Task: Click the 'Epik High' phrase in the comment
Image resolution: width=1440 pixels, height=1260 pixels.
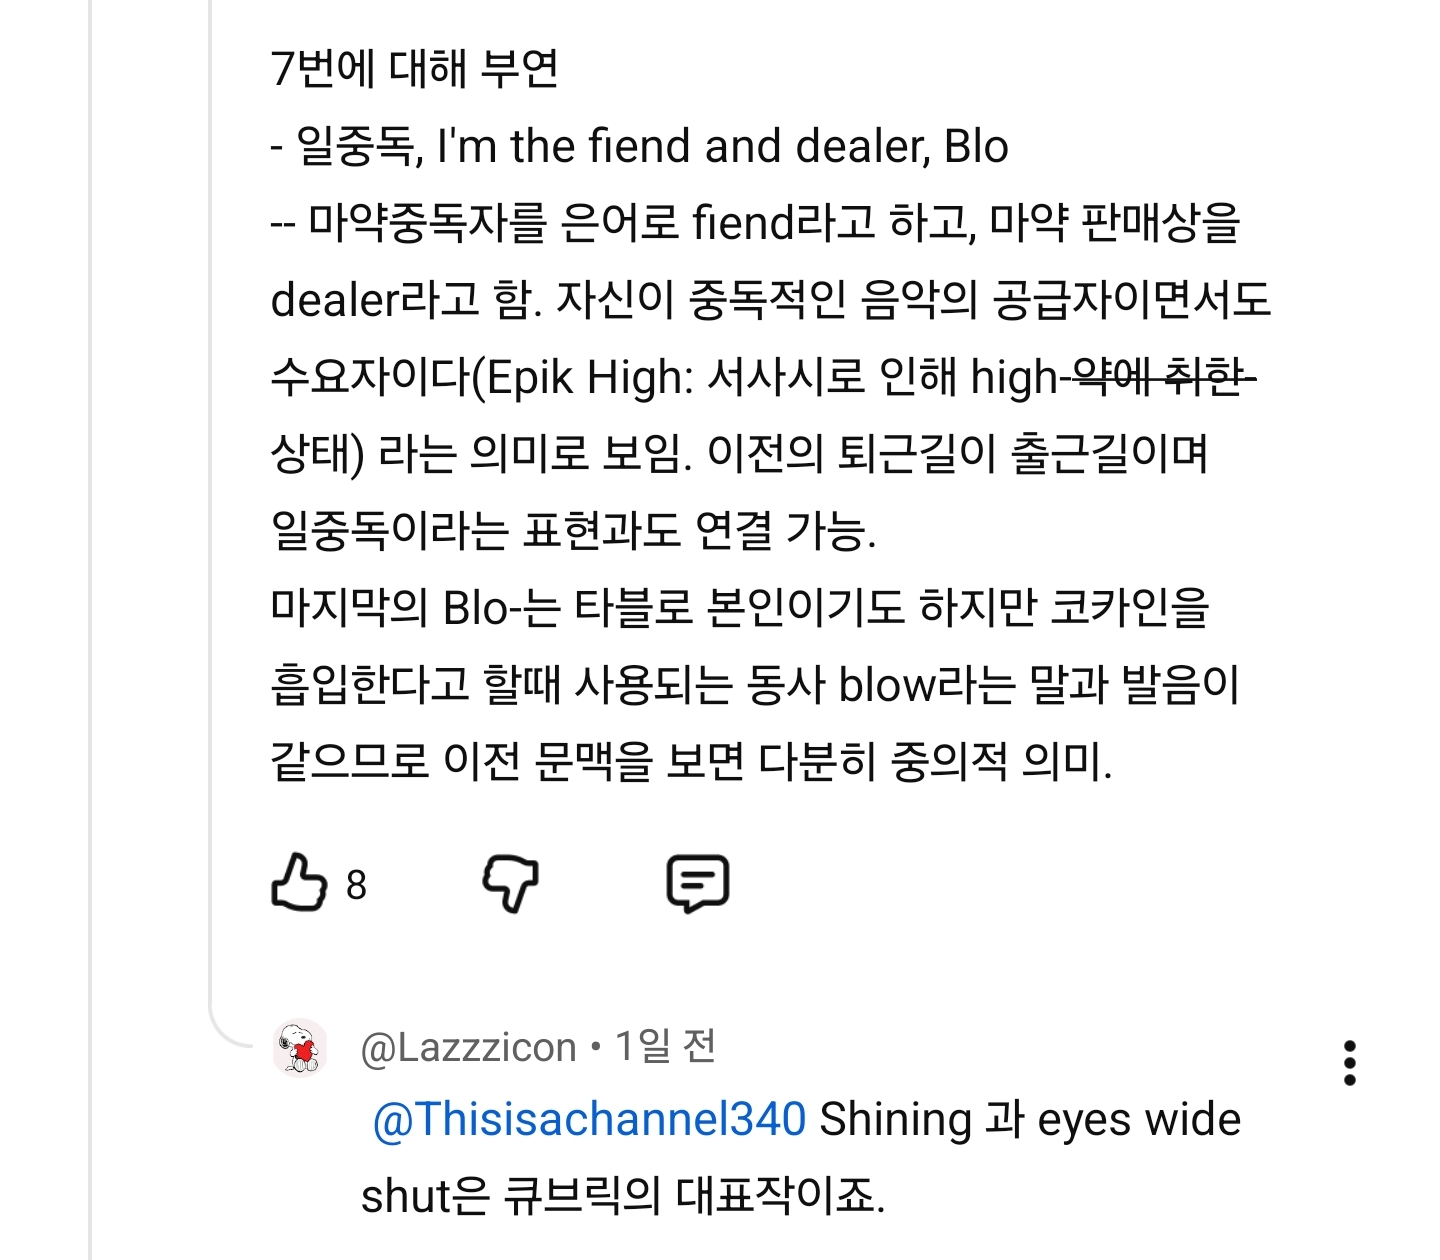Action: pyautogui.click(x=587, y=378)
